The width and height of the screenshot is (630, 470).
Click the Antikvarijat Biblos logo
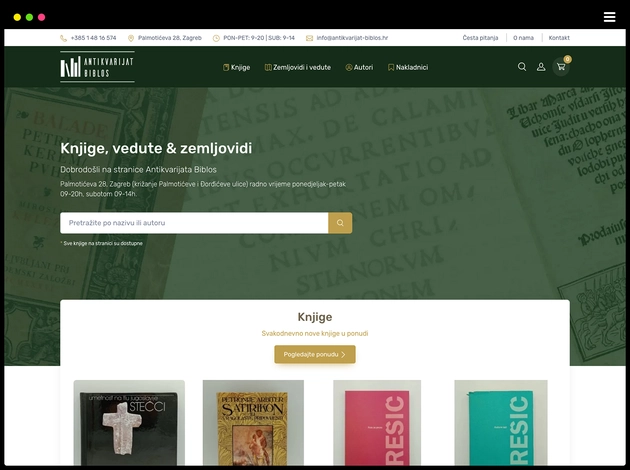click(x=97, y=67)
